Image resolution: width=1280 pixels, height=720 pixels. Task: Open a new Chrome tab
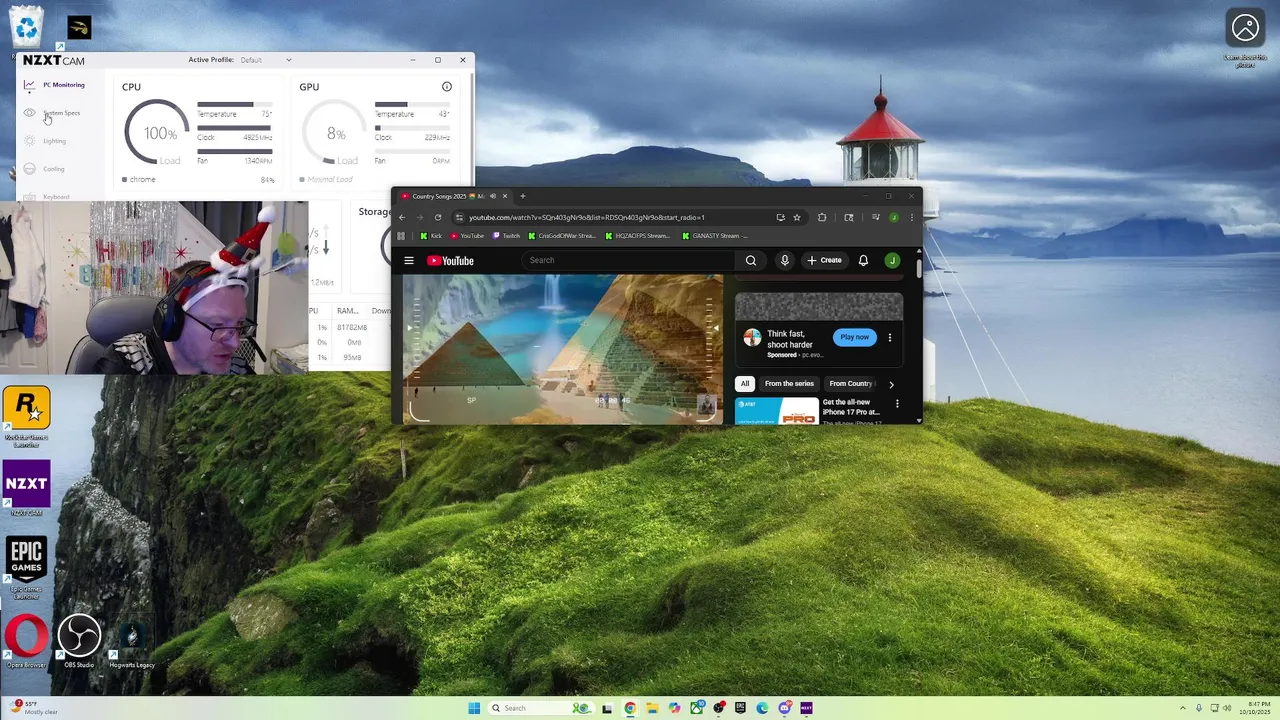coord(522,196)
